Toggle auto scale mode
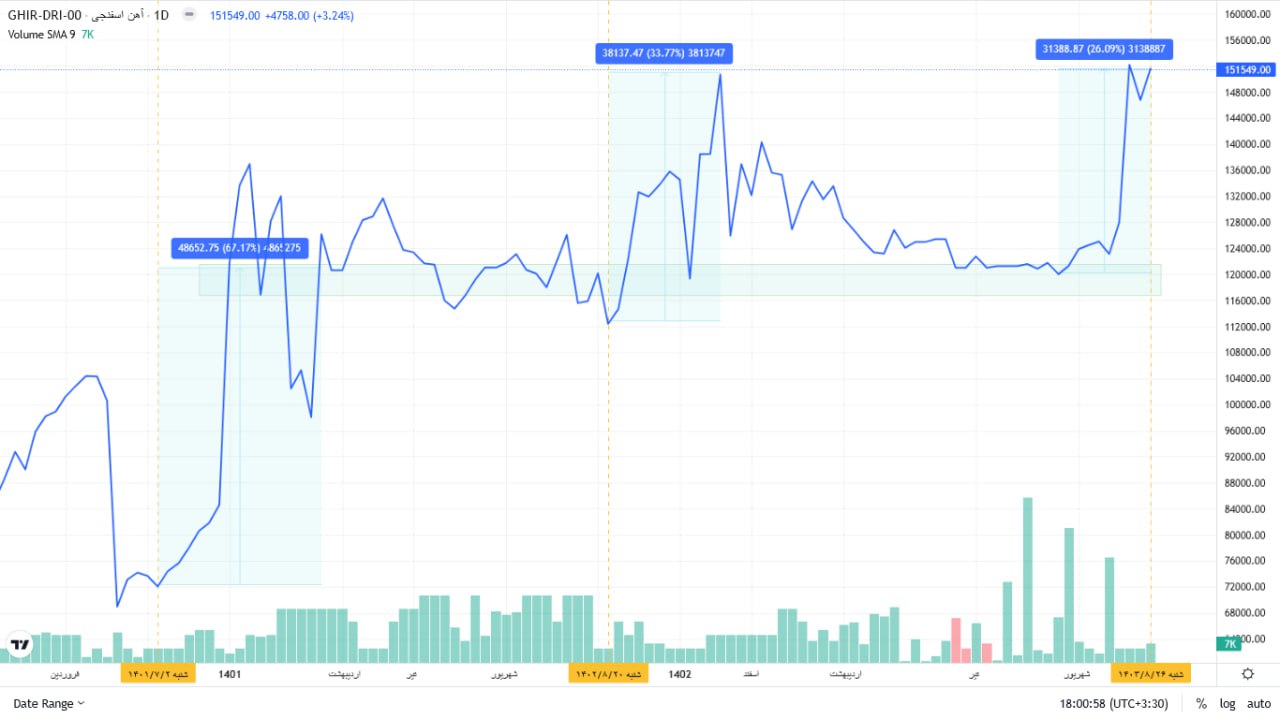 pos(1258,704)
